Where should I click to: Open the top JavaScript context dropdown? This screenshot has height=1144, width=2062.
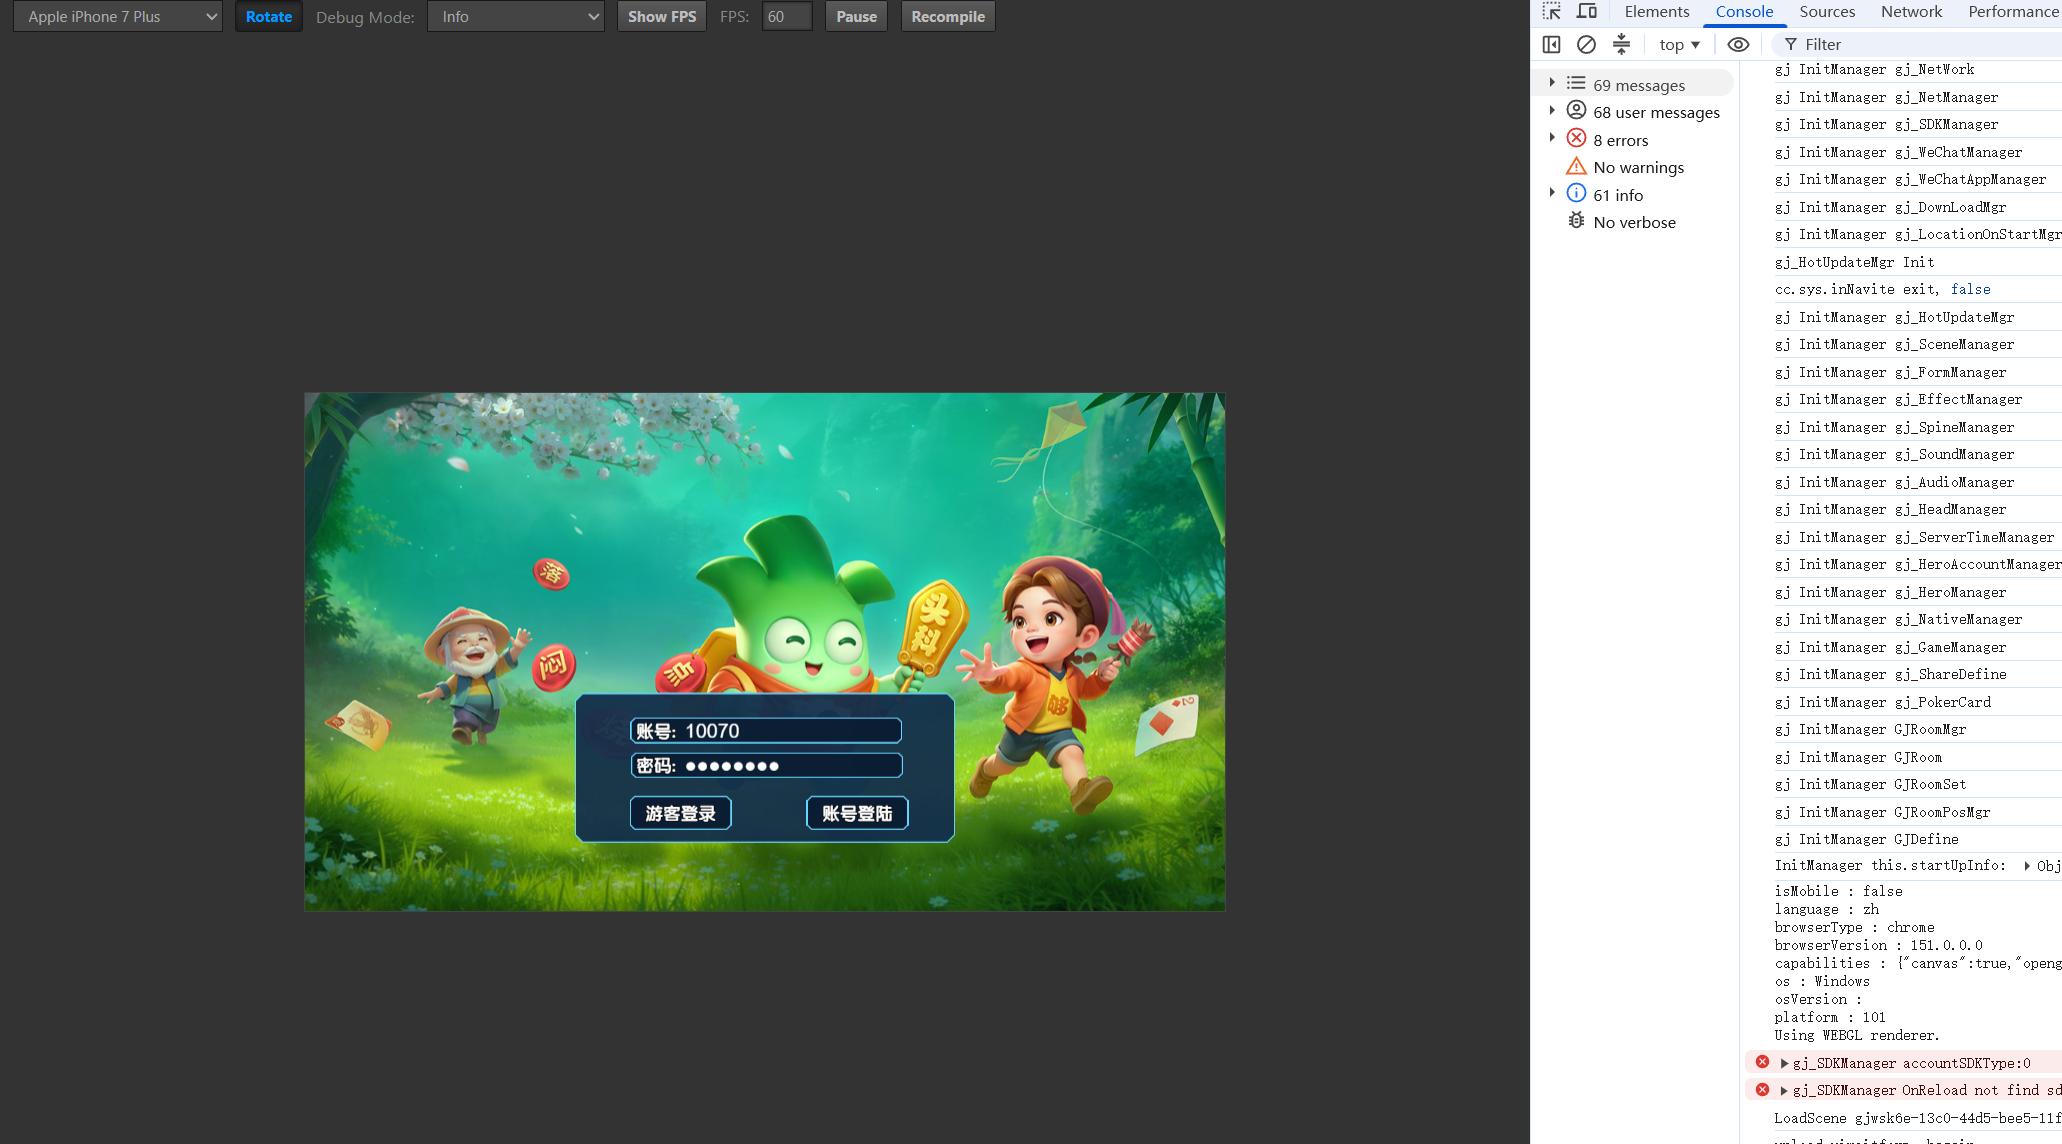point(1679,44)
